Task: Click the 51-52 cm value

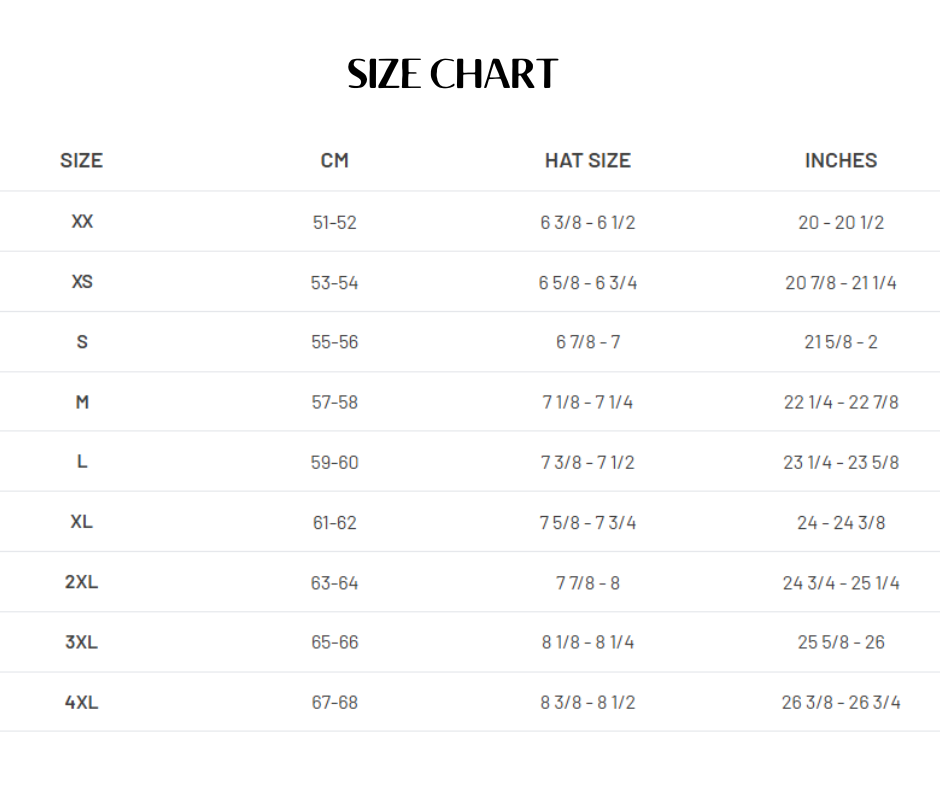Action: pyautogui.click(x=335, y=222)
